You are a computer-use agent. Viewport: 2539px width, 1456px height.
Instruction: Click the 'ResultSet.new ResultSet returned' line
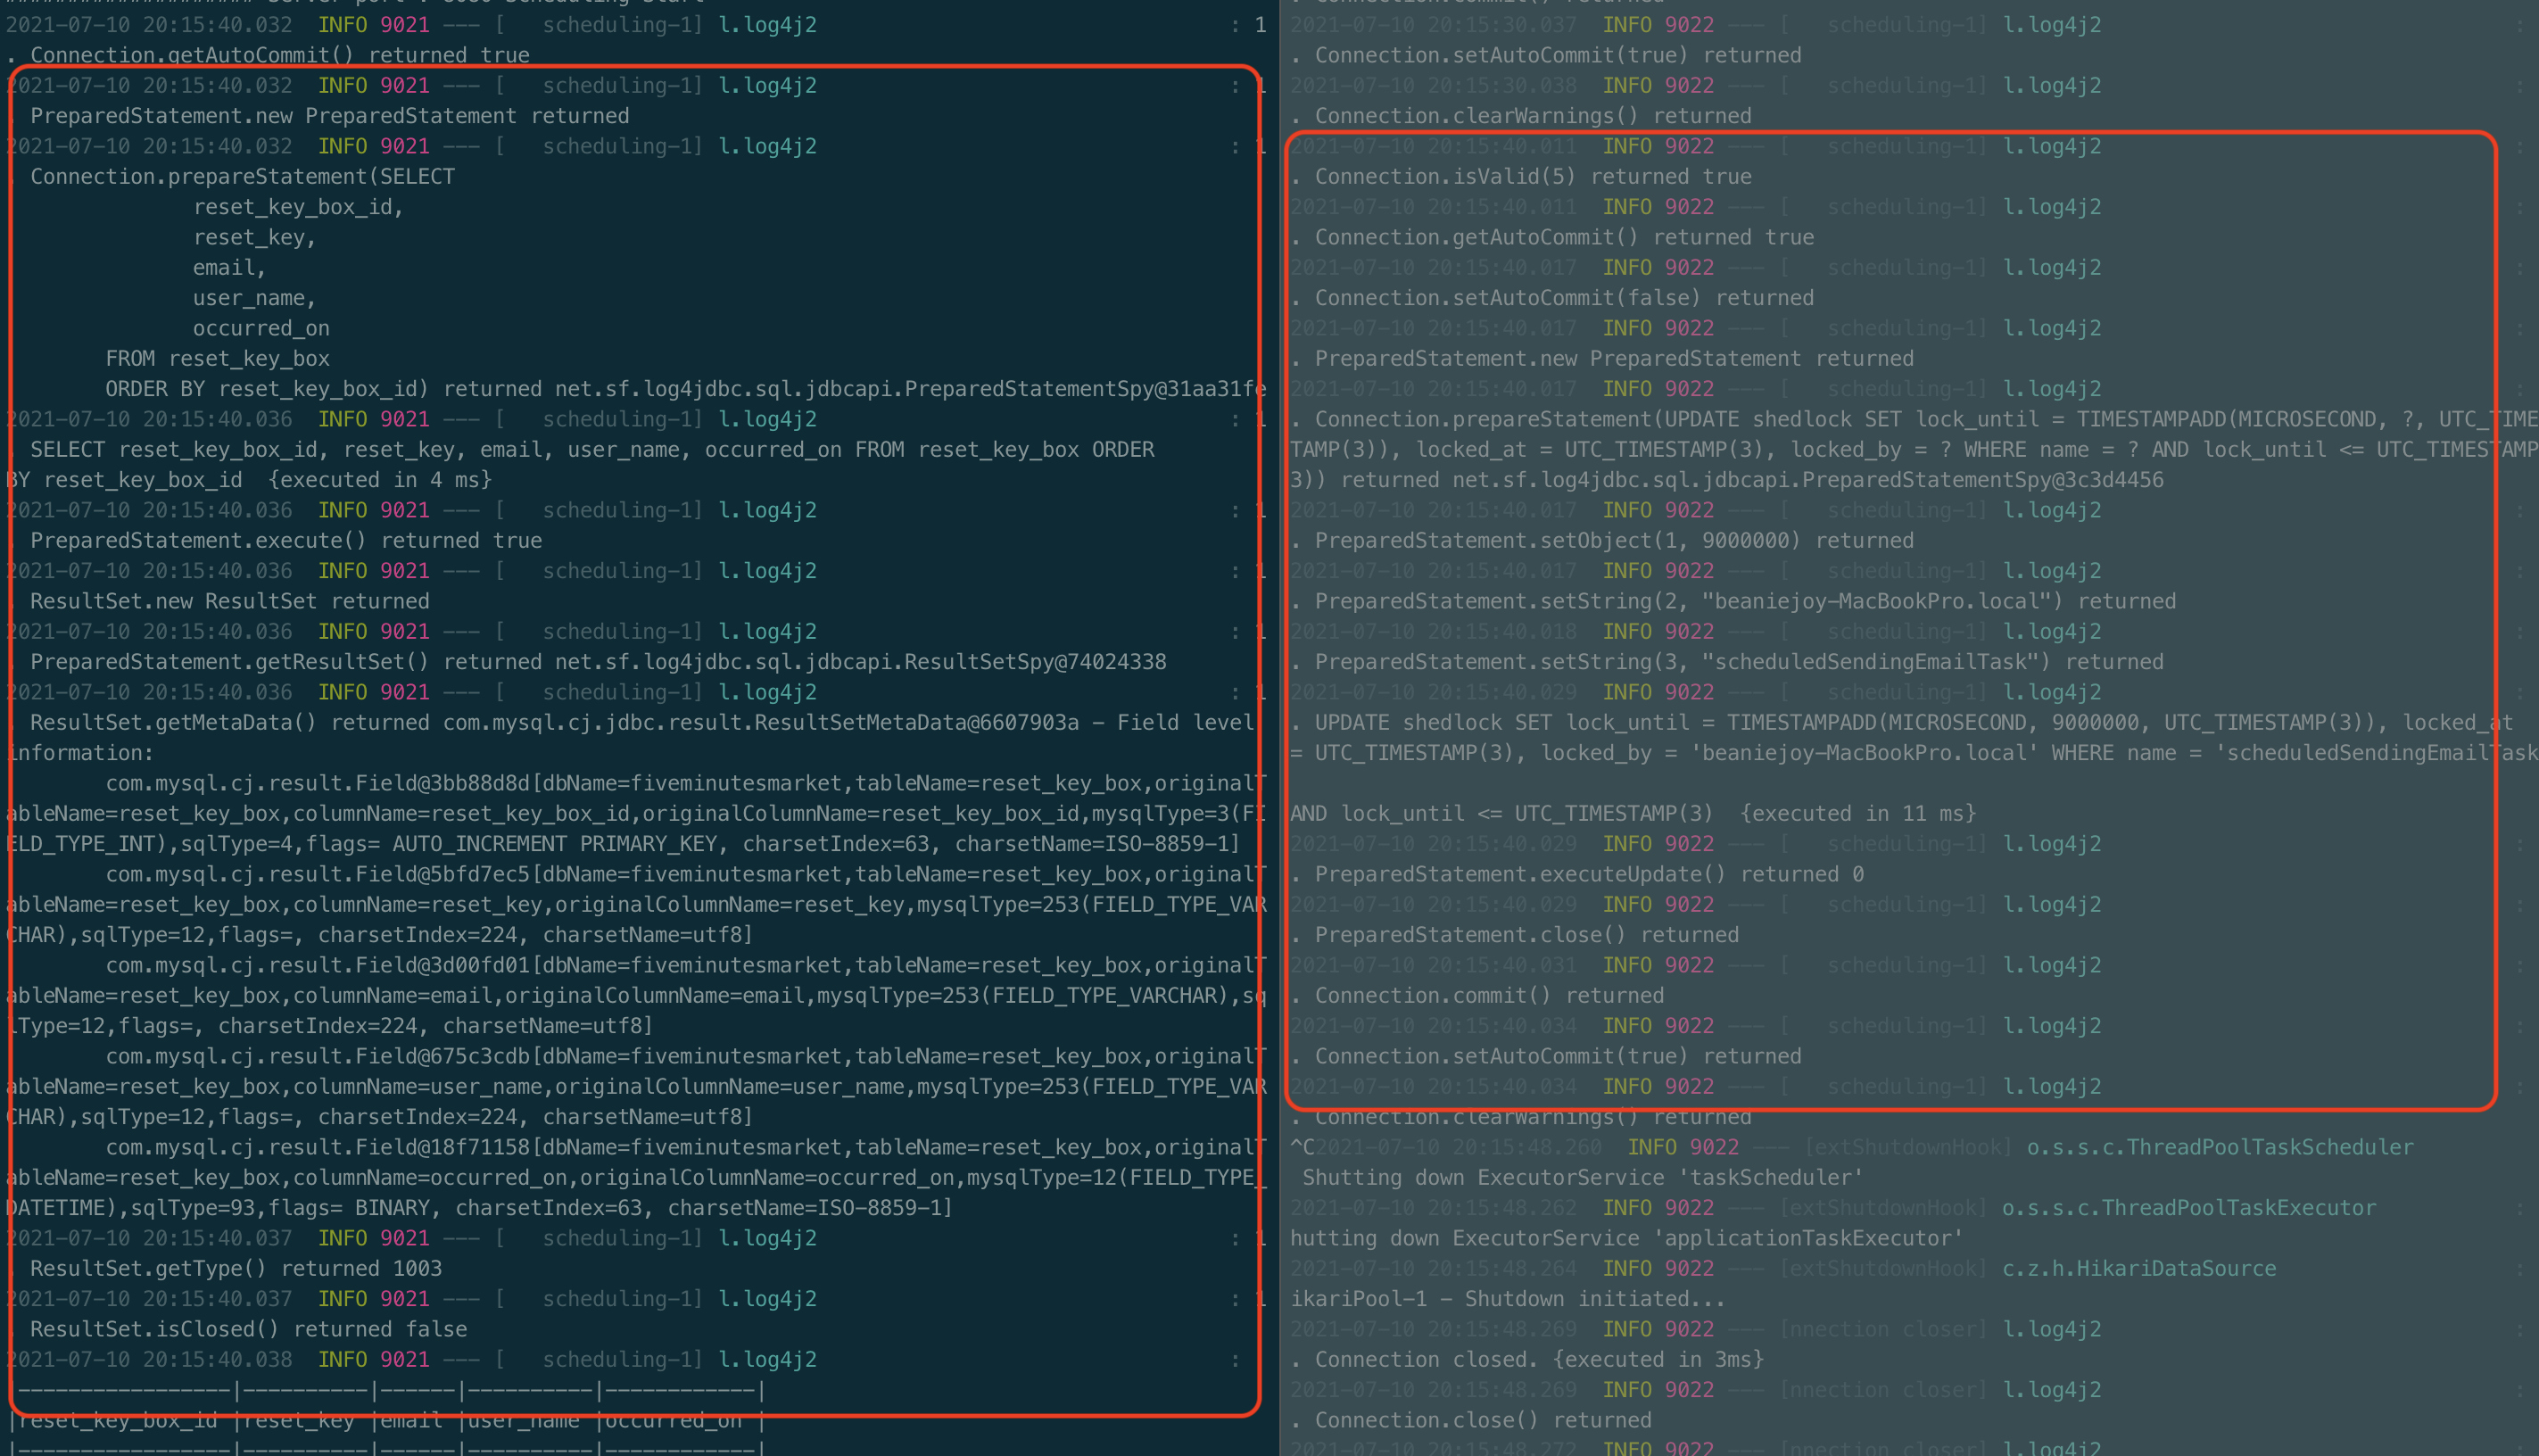229,601
